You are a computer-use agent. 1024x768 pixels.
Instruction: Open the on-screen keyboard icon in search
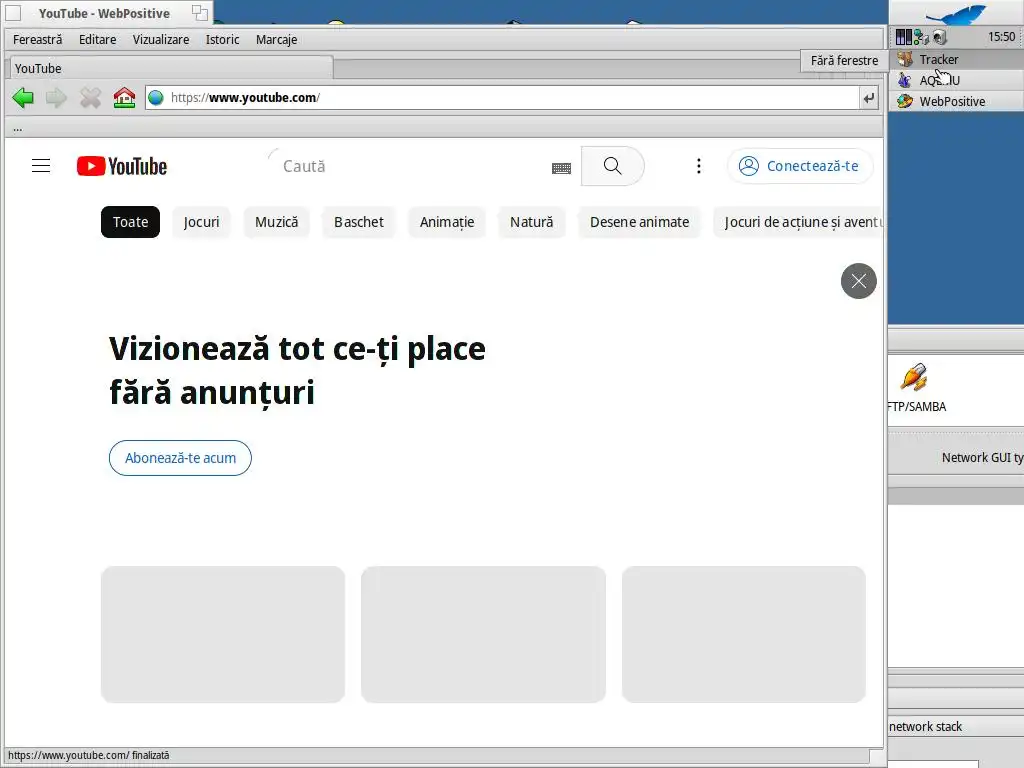tap(561, 168)
